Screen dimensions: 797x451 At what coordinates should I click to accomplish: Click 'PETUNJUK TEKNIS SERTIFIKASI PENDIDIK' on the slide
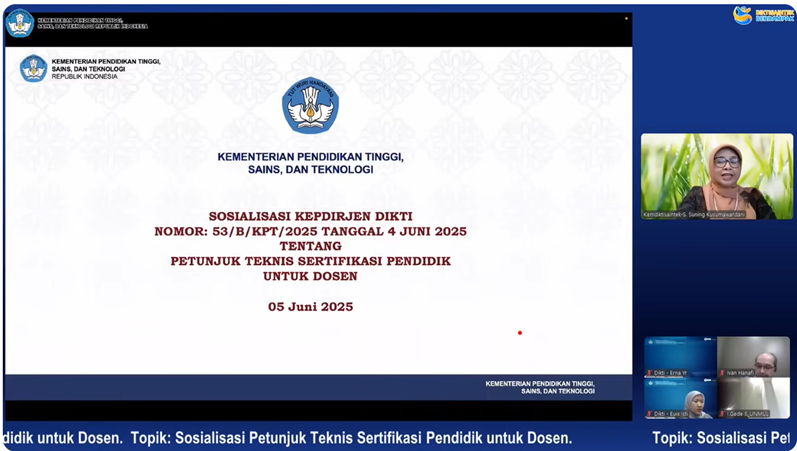[311, 261]
